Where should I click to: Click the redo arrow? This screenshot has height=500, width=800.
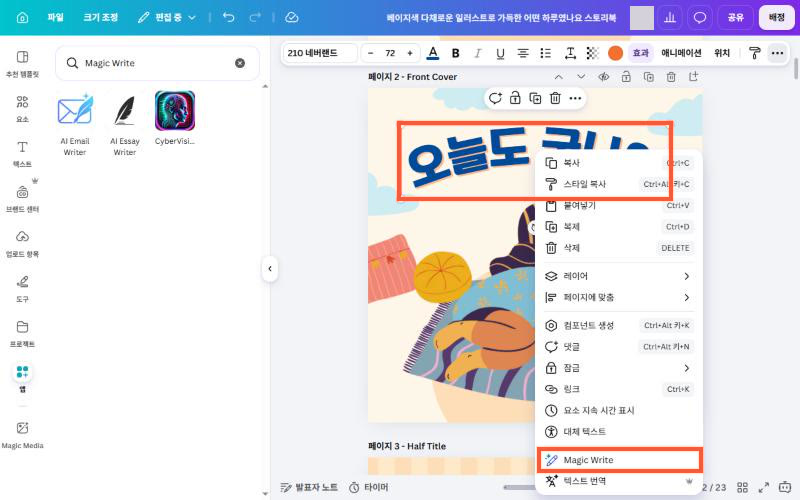(x=255, y=18)
